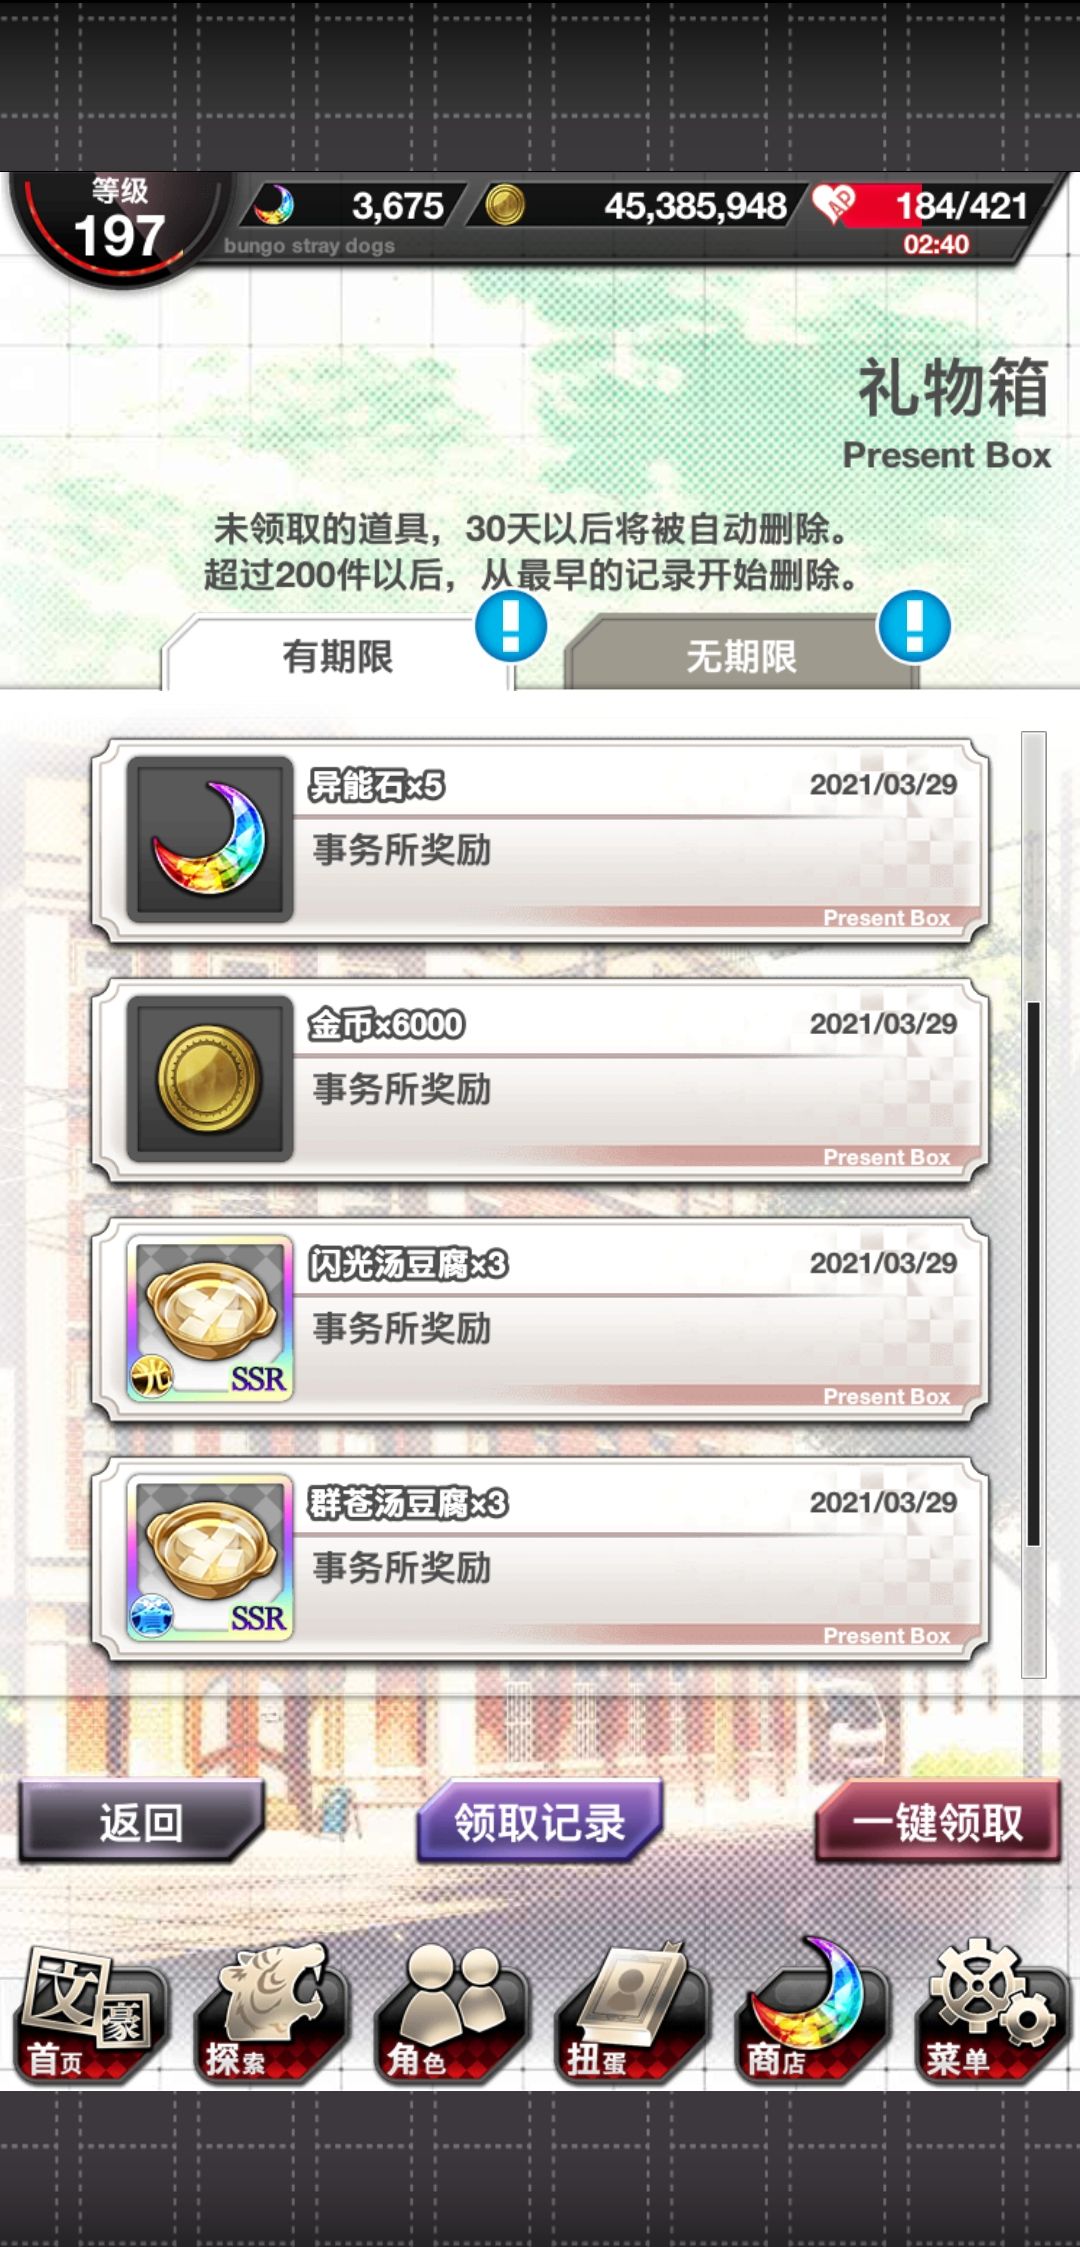Select the 异能石×5 reward entry
This screenshot has height=2247, width=1080.
click(540, 840)
